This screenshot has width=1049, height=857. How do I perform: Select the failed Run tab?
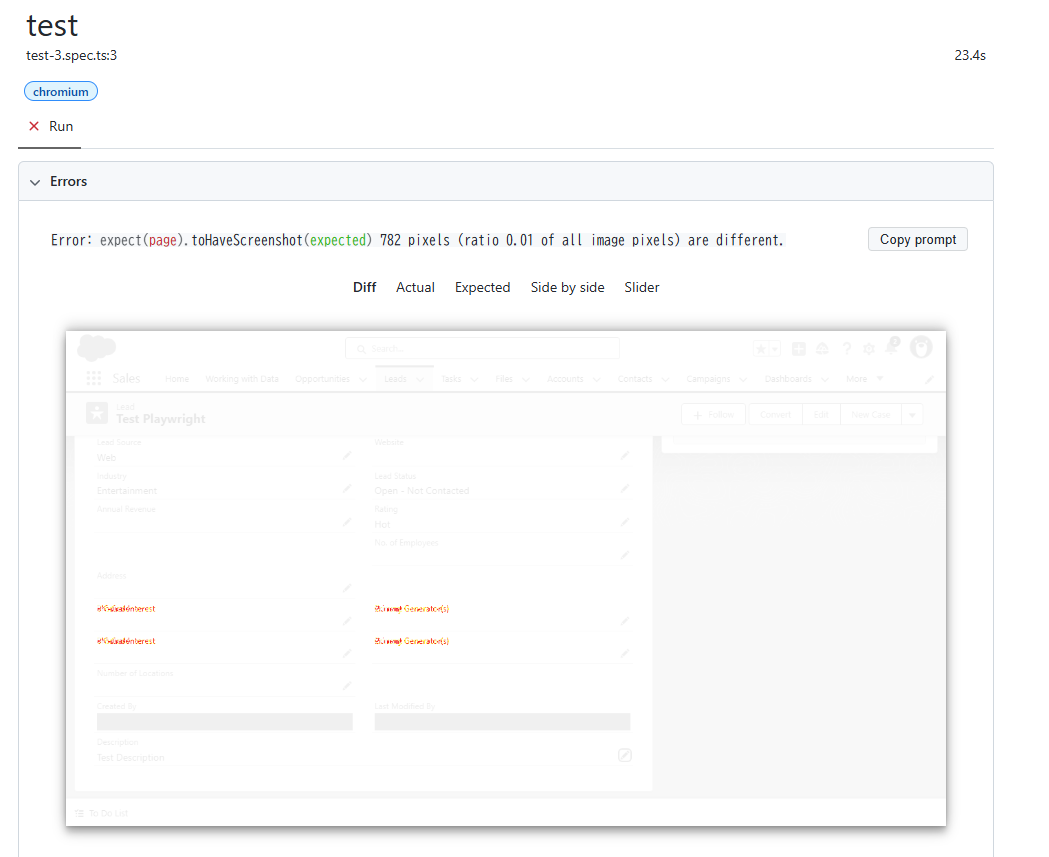(x=50, y=126)
